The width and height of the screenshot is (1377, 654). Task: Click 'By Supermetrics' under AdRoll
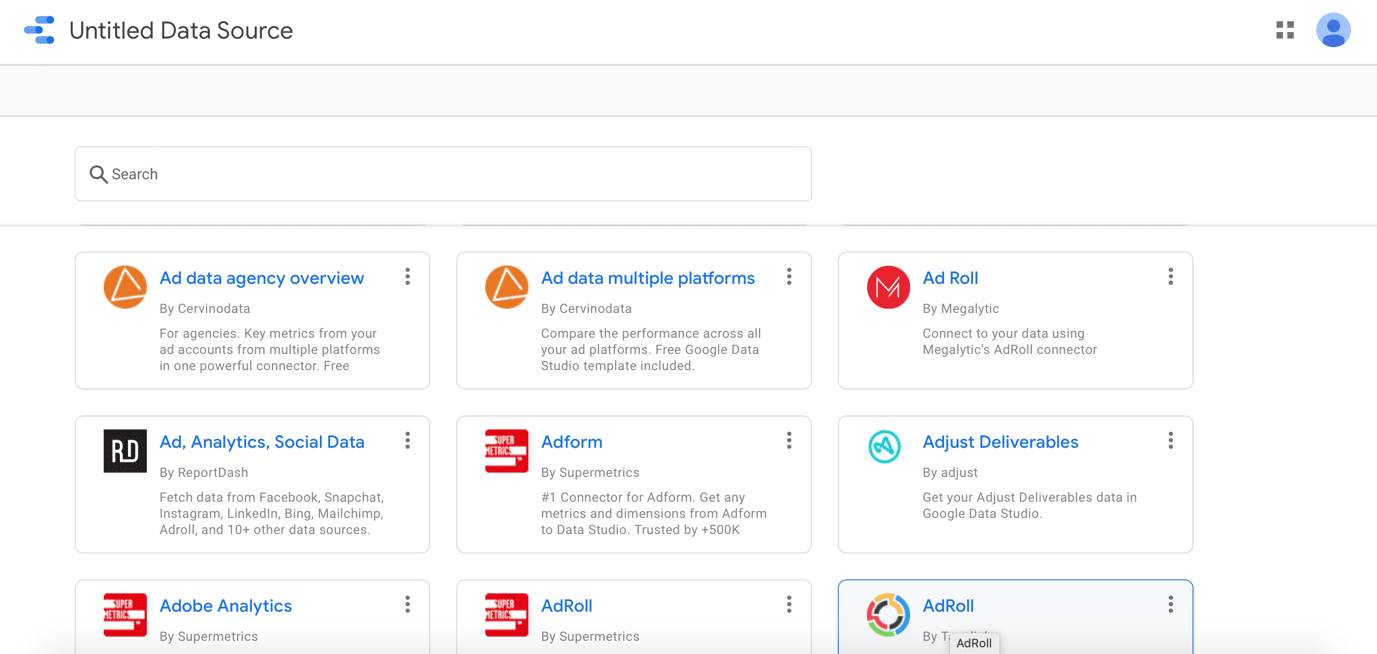click(x=590, y=637)
